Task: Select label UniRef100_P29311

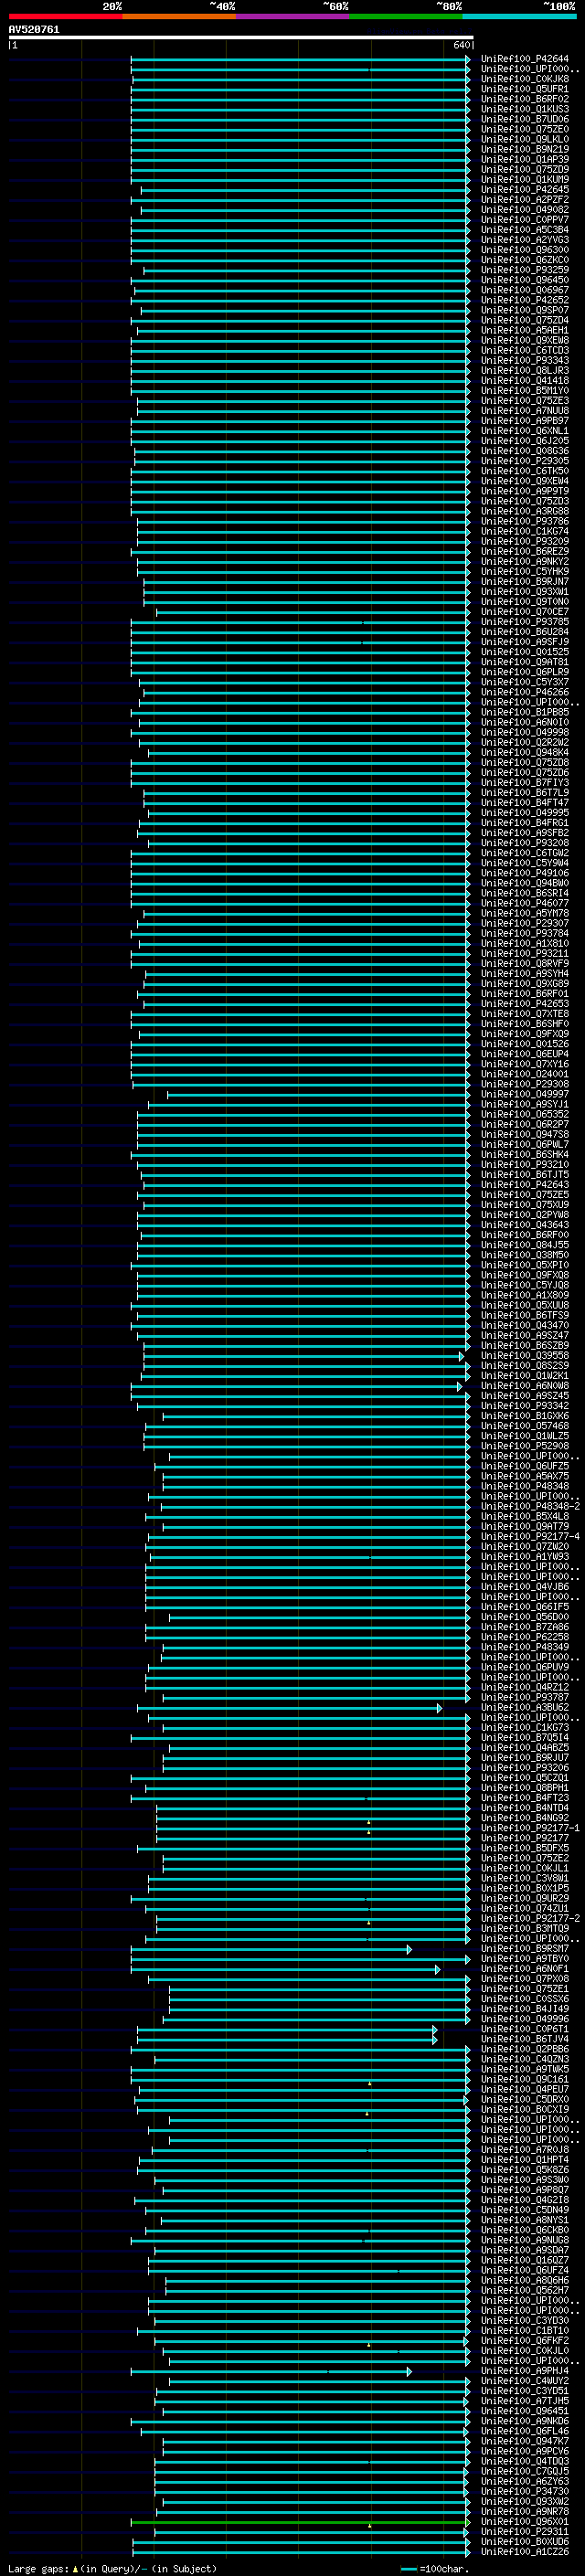Action: coord(525,2532)
